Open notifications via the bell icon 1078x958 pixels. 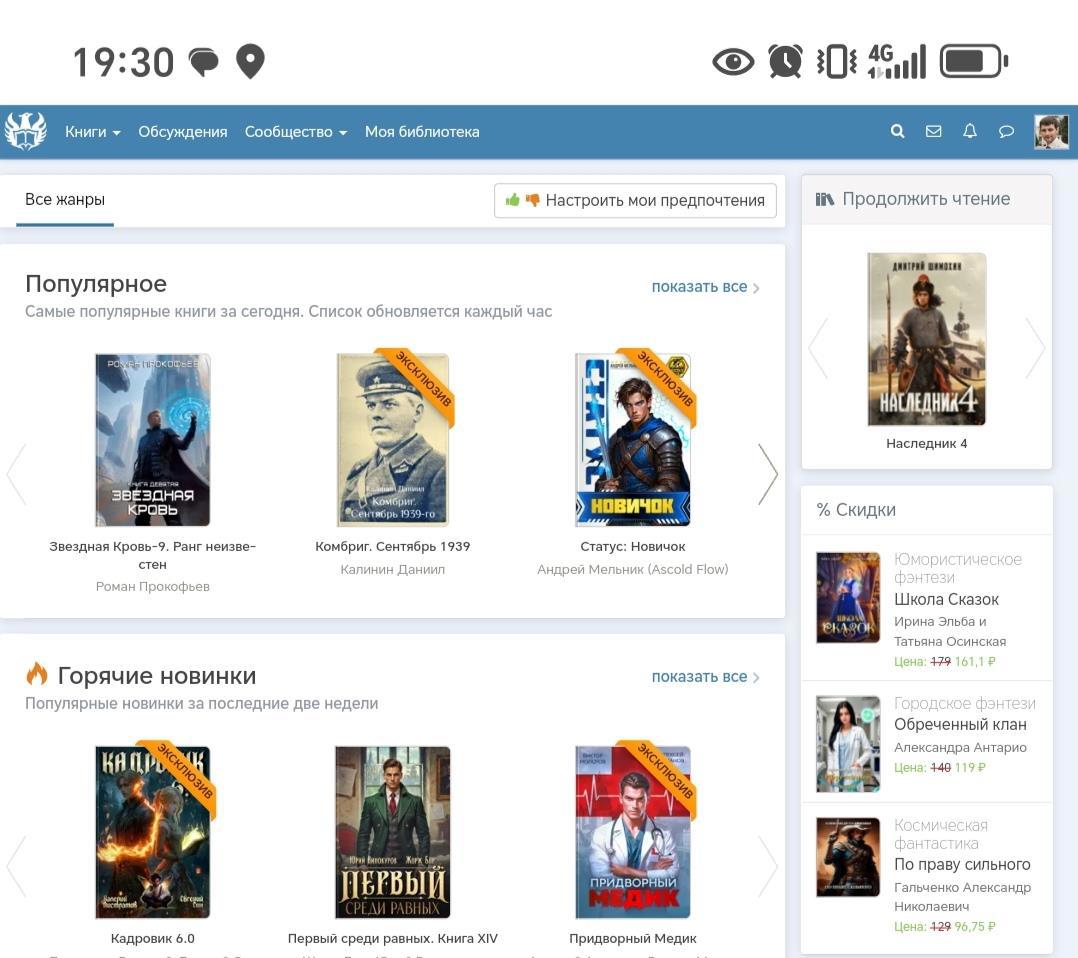(969, 131)
